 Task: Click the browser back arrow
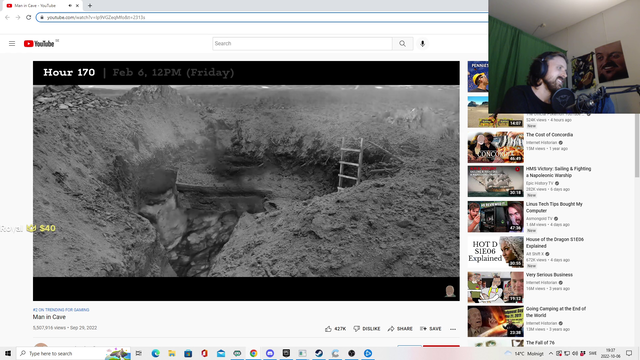click(x=7, y=17)
